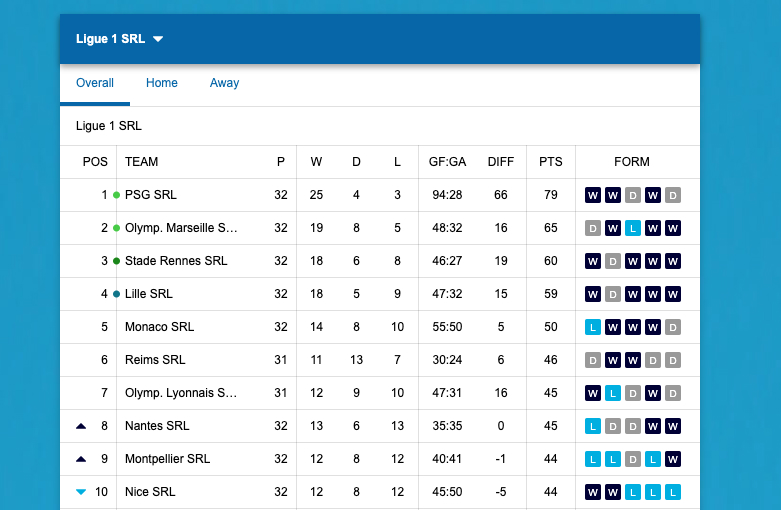Switch to the Home tab
This screenshot has height=510, width=781.
click(x=161, y=83)
